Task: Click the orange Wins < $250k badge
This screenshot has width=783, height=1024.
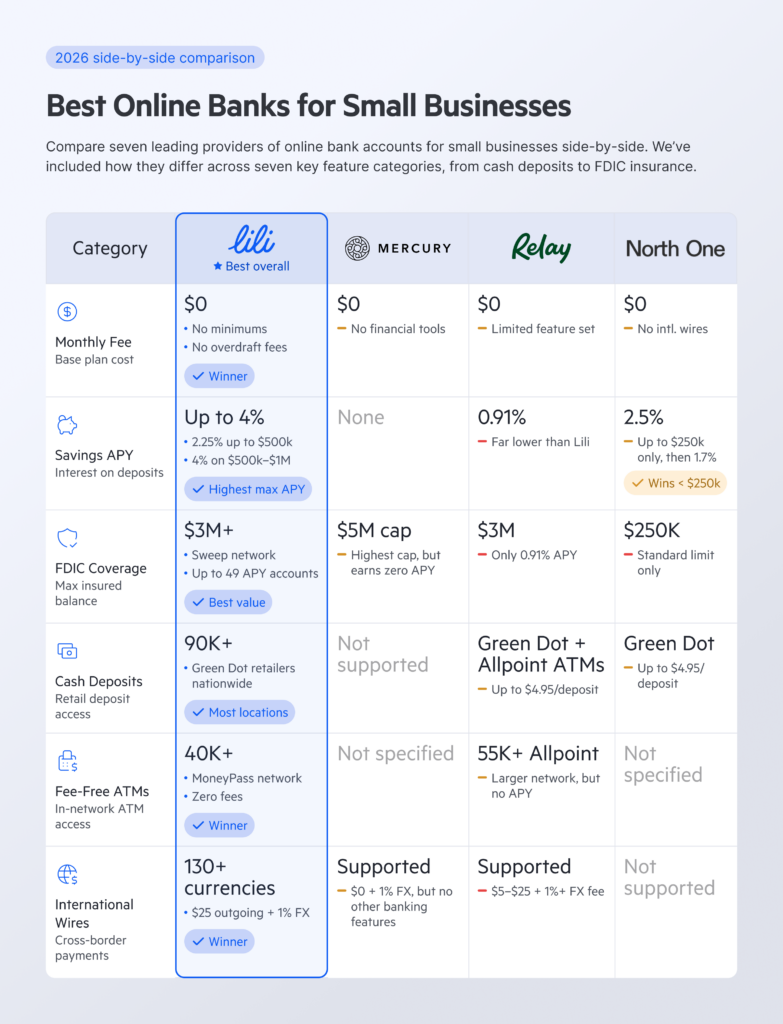Action: pos(675,483)
